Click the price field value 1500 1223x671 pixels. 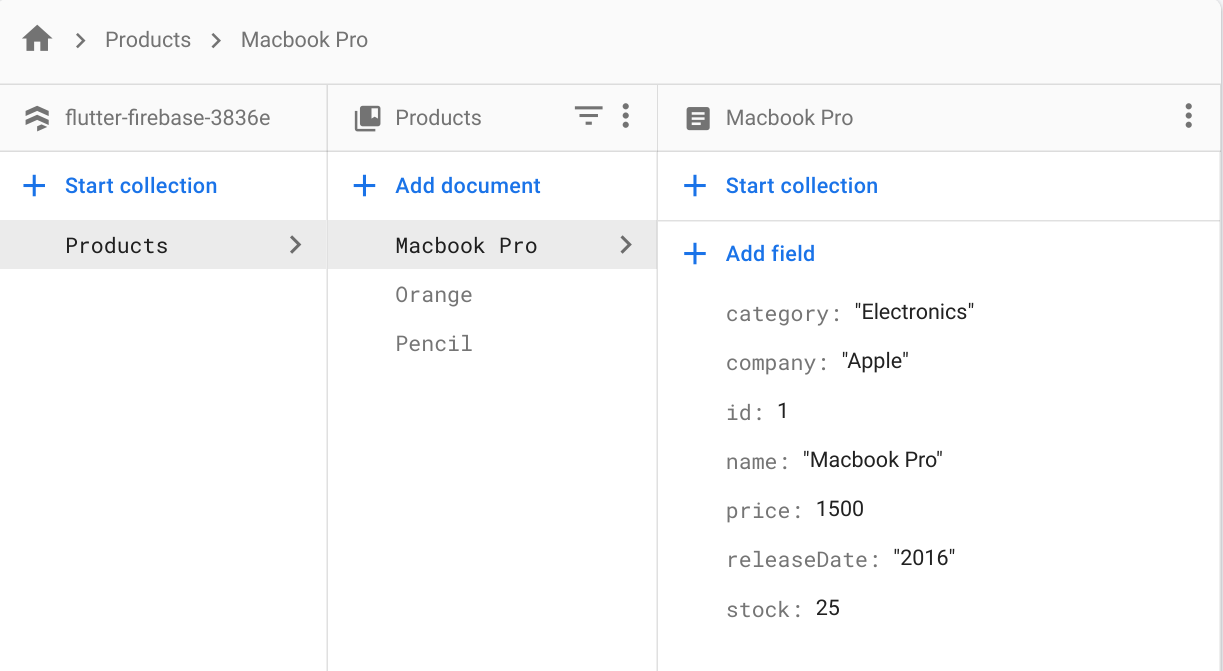point(840,509)
